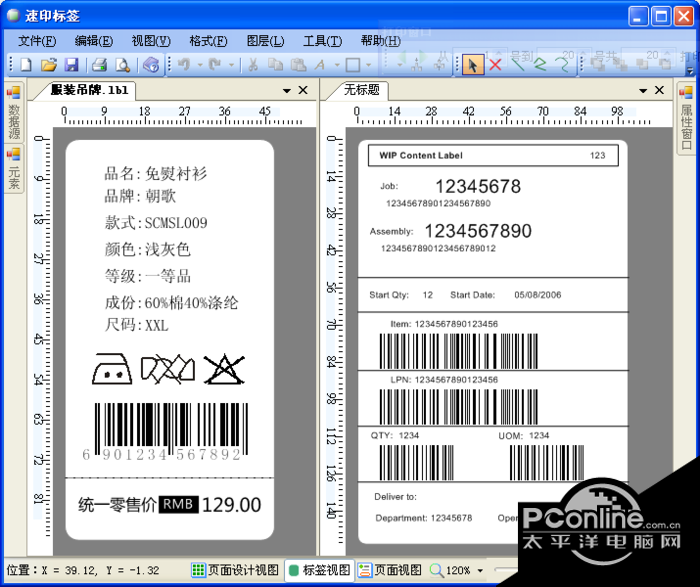
Task: Select the EAN barcode on clothing tag
Action: click(x=165, y=432)
